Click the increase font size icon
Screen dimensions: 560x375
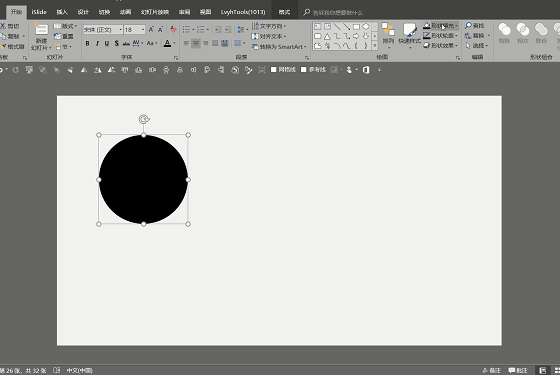151,29
